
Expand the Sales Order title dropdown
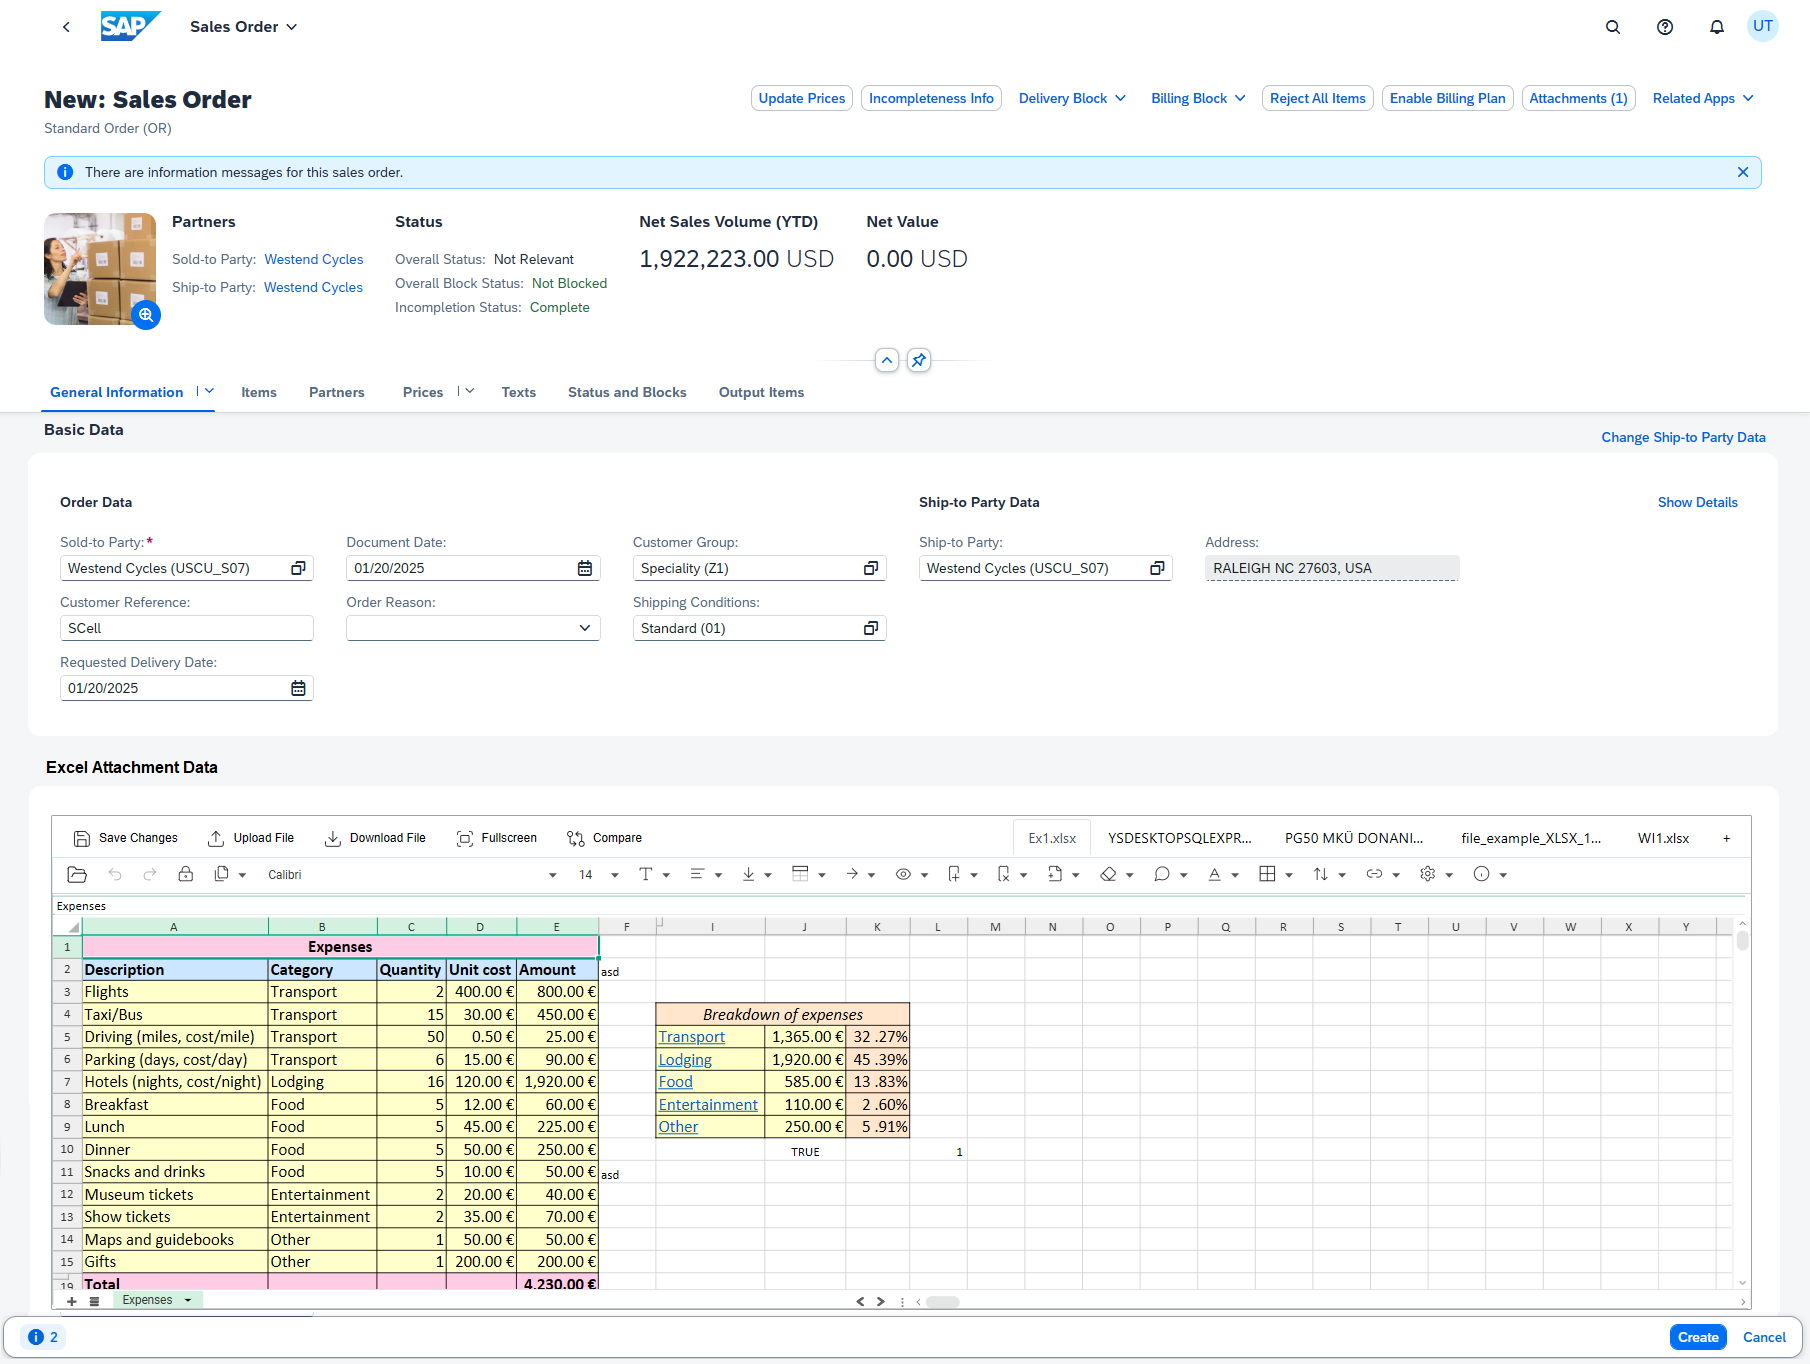(291, 27)
